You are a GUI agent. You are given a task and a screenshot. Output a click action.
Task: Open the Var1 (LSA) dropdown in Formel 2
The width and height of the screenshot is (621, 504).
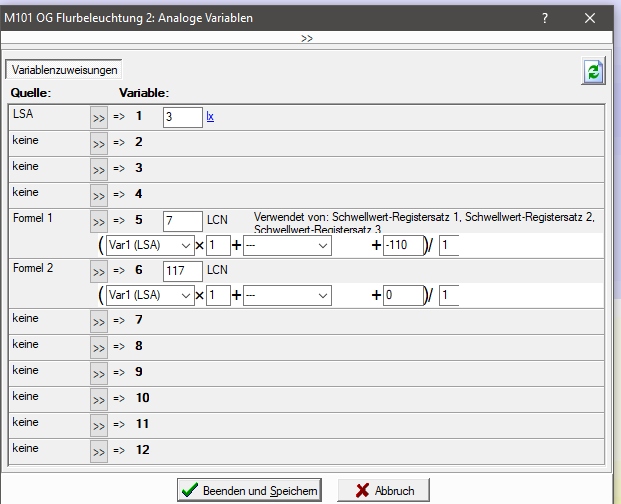click(x=149, y=295)
